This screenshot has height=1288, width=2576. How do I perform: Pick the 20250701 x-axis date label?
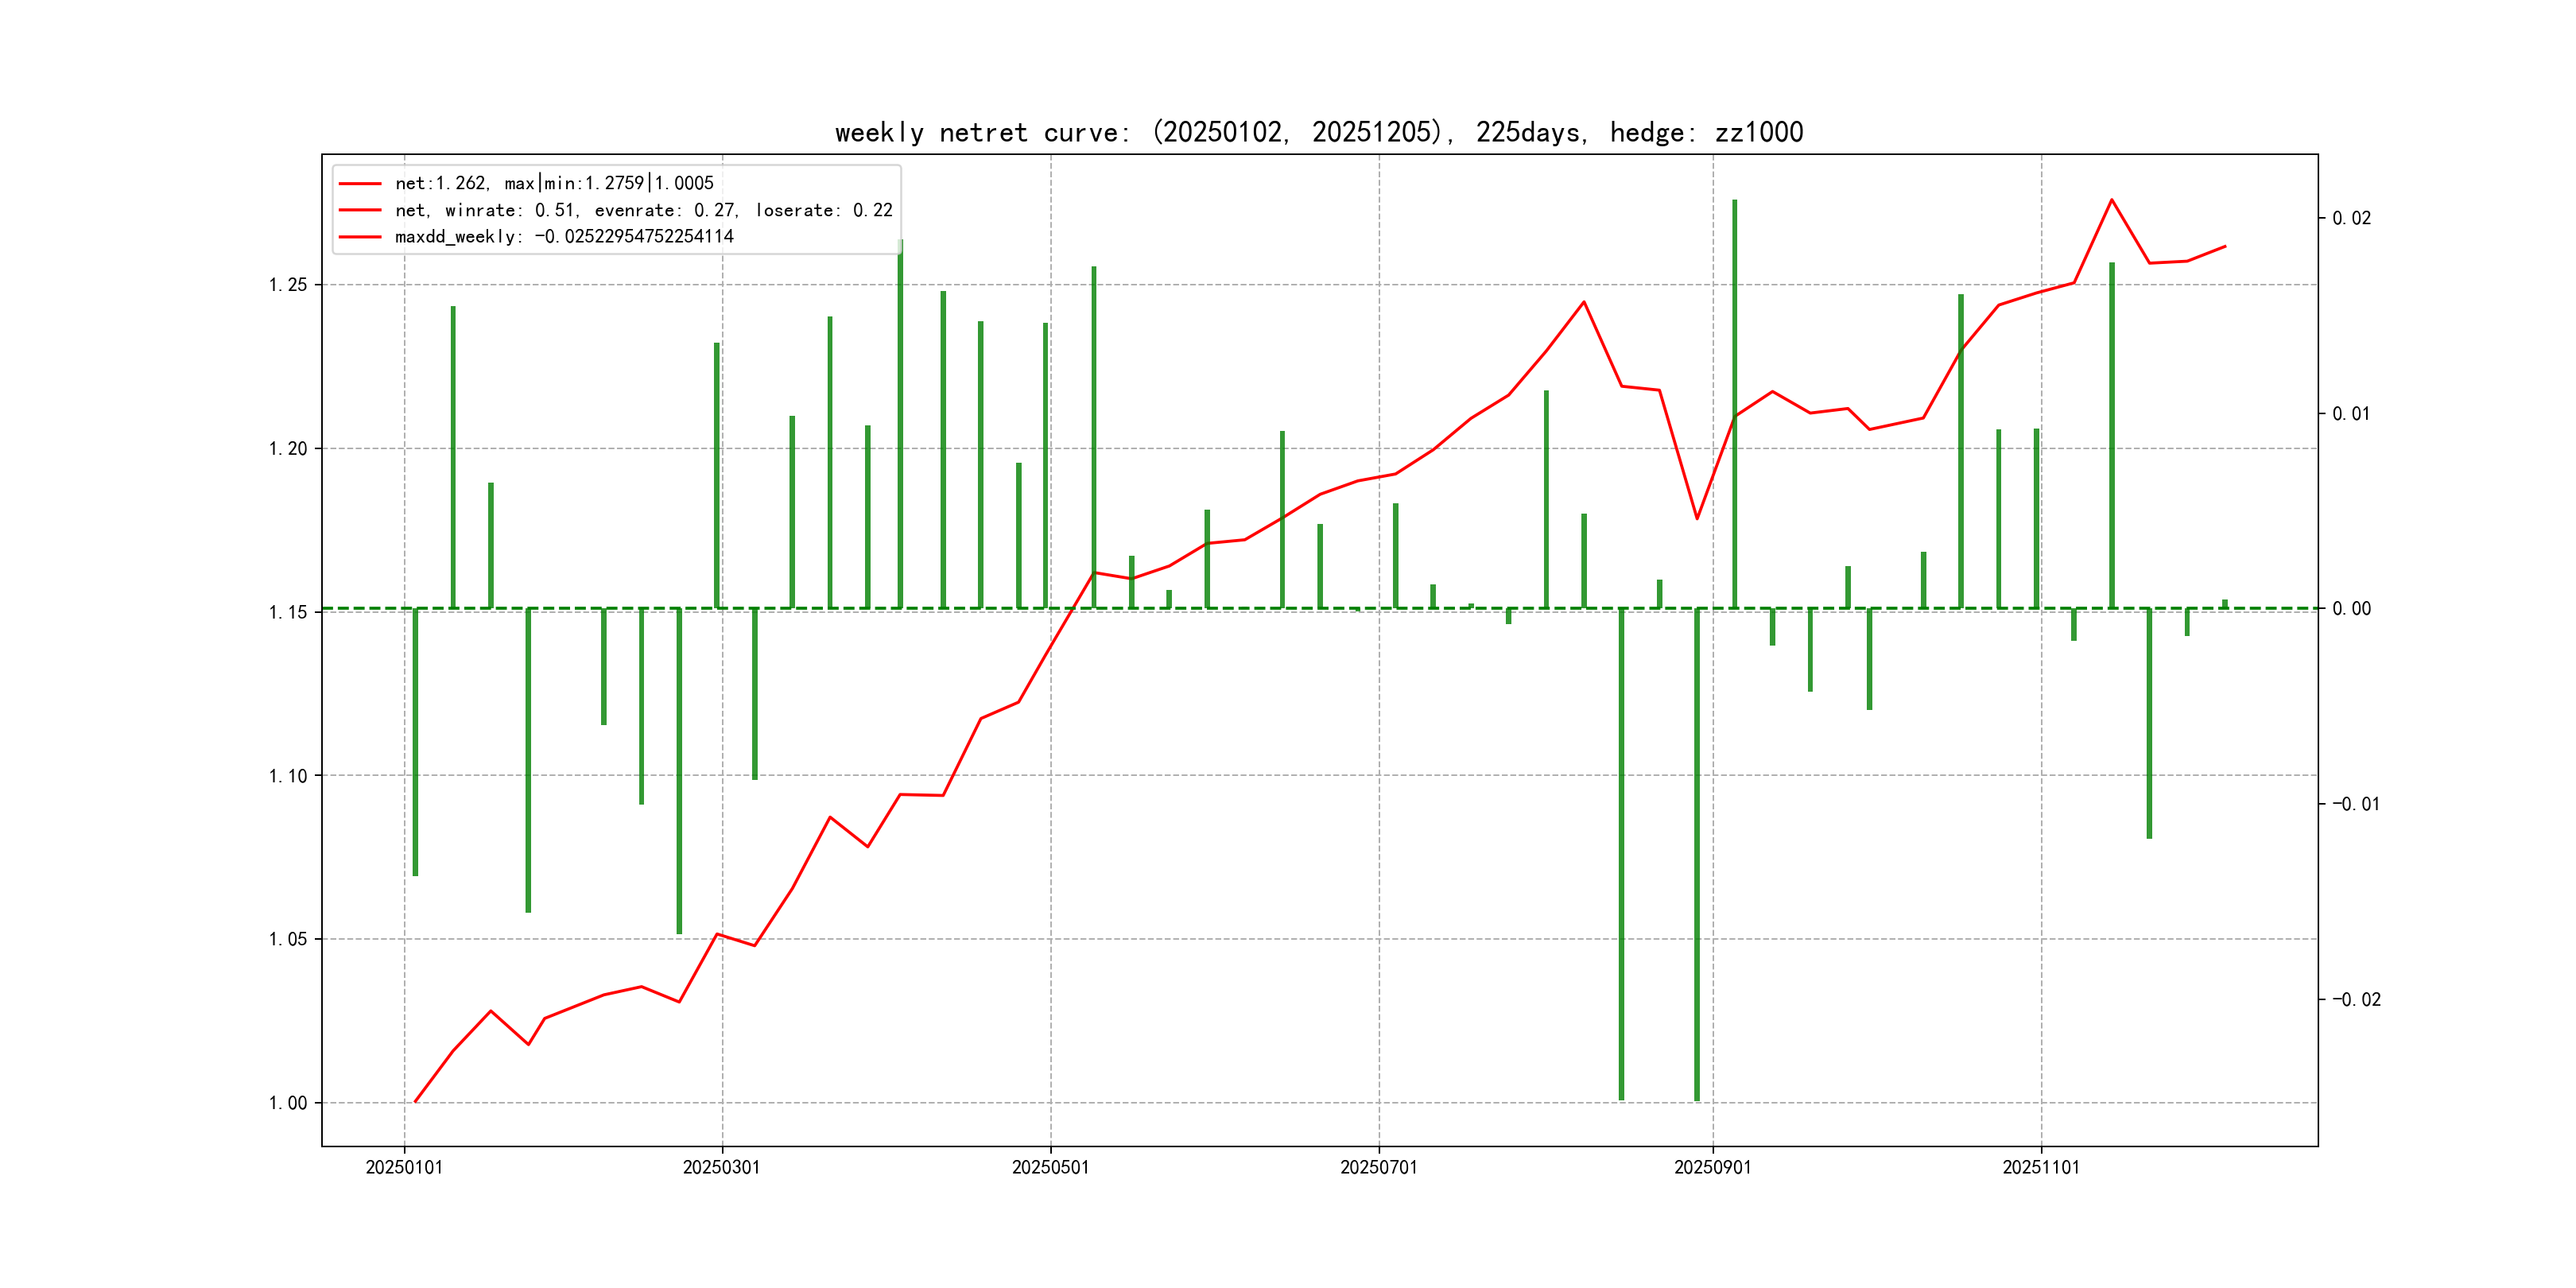click(1378, 1167)
